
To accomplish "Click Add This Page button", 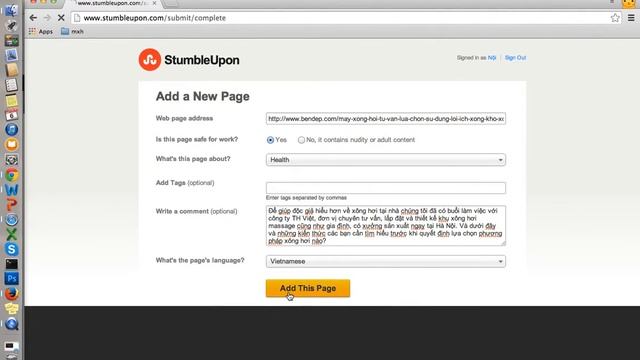I will click(x=308, y=288).
